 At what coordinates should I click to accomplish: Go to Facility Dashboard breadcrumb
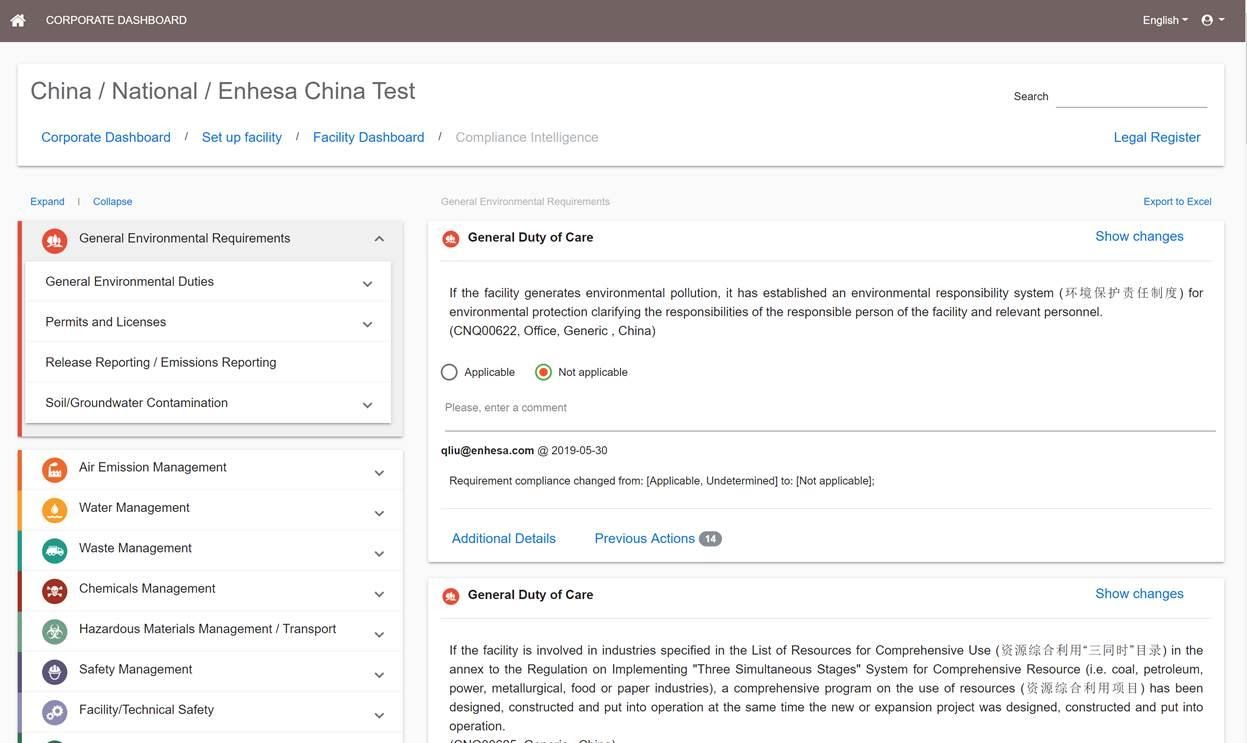(368, 137)
